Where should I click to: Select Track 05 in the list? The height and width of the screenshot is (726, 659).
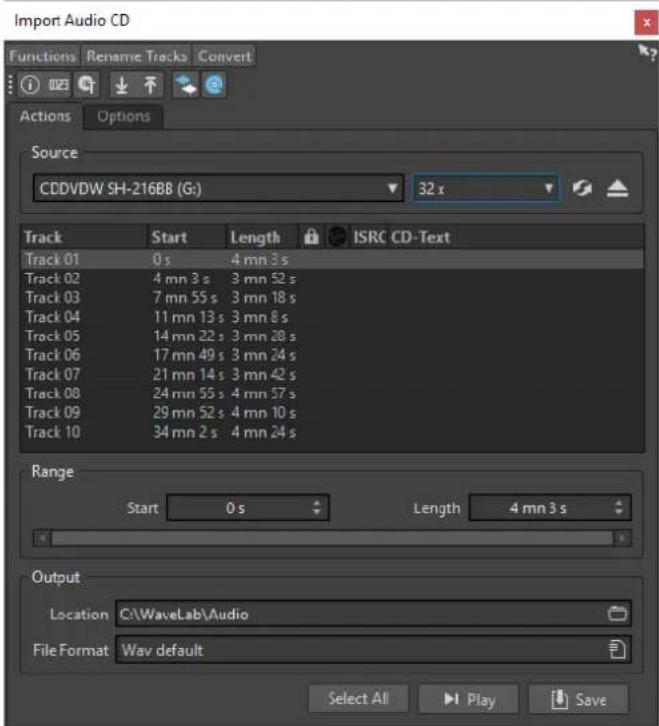click(332, 336)
